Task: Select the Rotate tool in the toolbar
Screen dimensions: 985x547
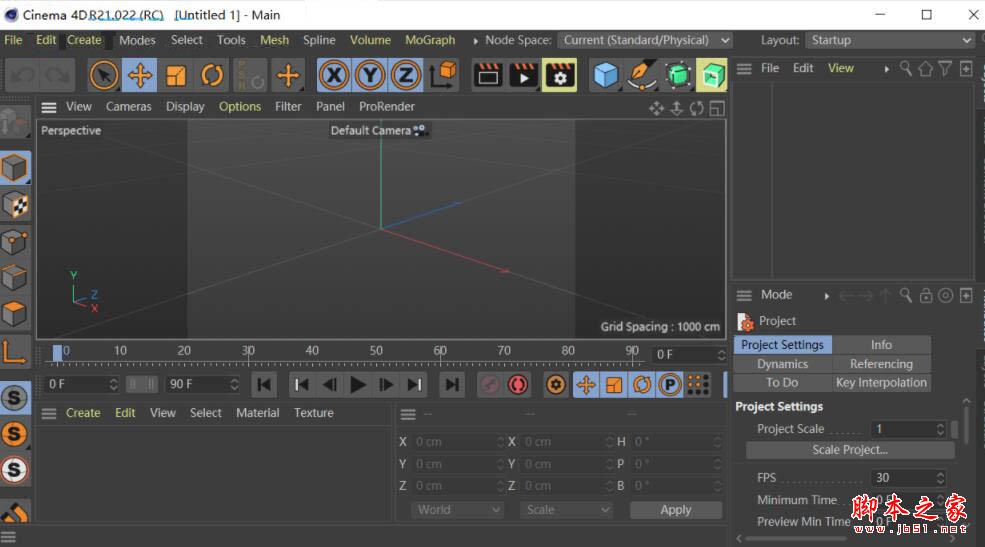Action: pos(212,76)
